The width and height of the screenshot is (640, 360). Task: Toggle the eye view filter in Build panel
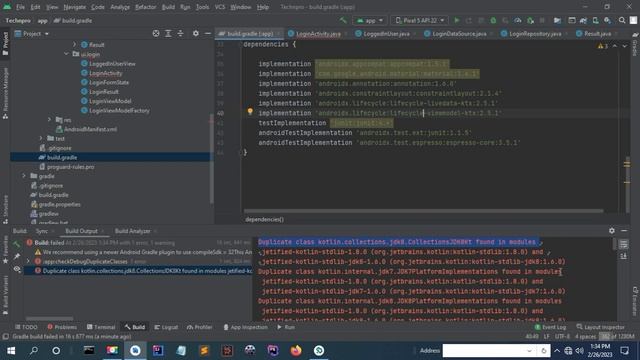pyautogui.click(x=17, y=269)
